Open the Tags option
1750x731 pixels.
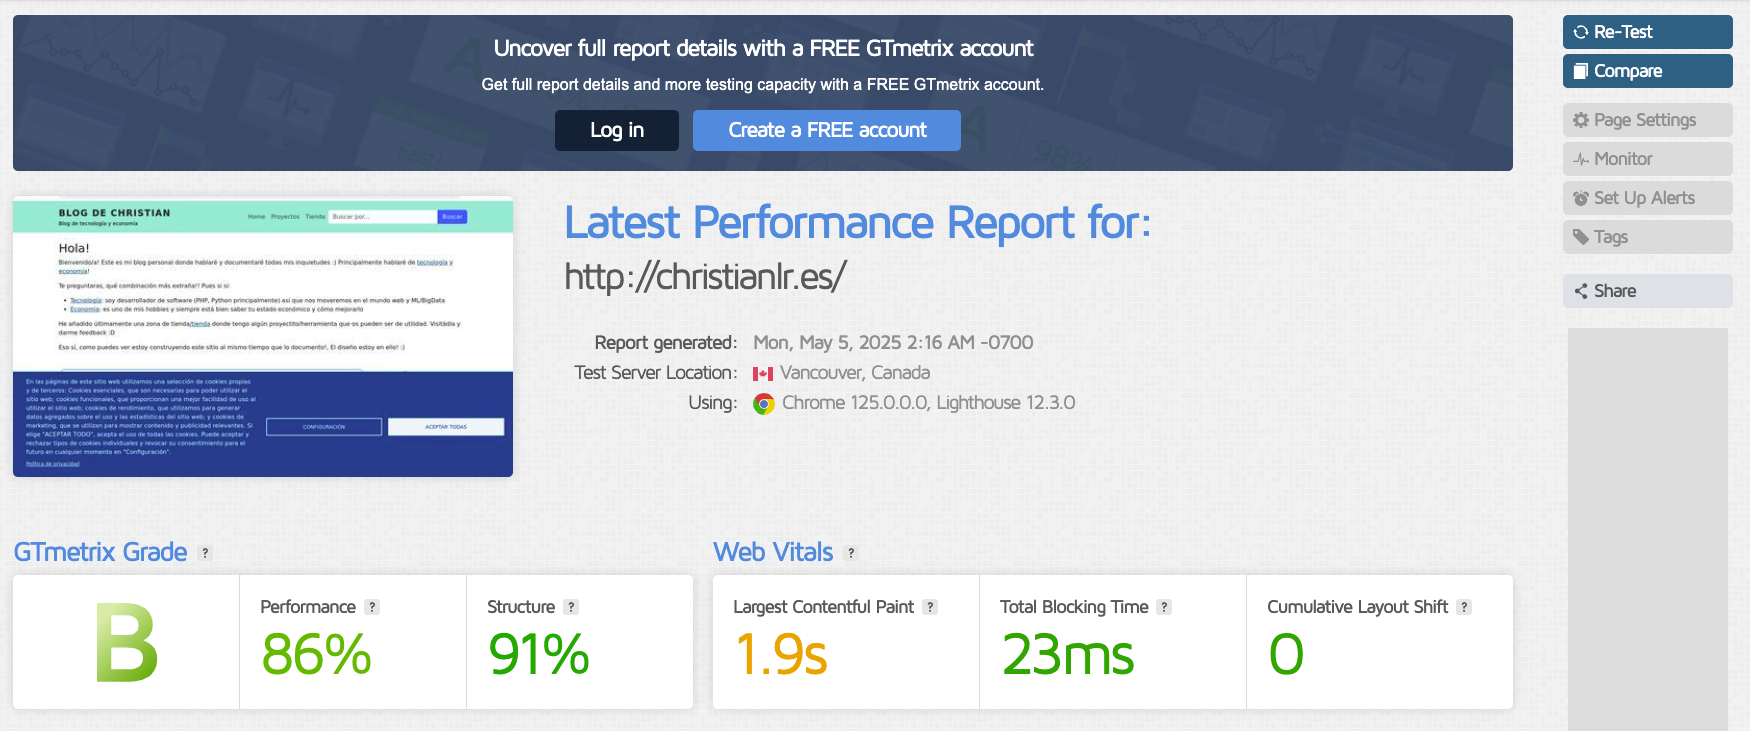(1647, 237)
